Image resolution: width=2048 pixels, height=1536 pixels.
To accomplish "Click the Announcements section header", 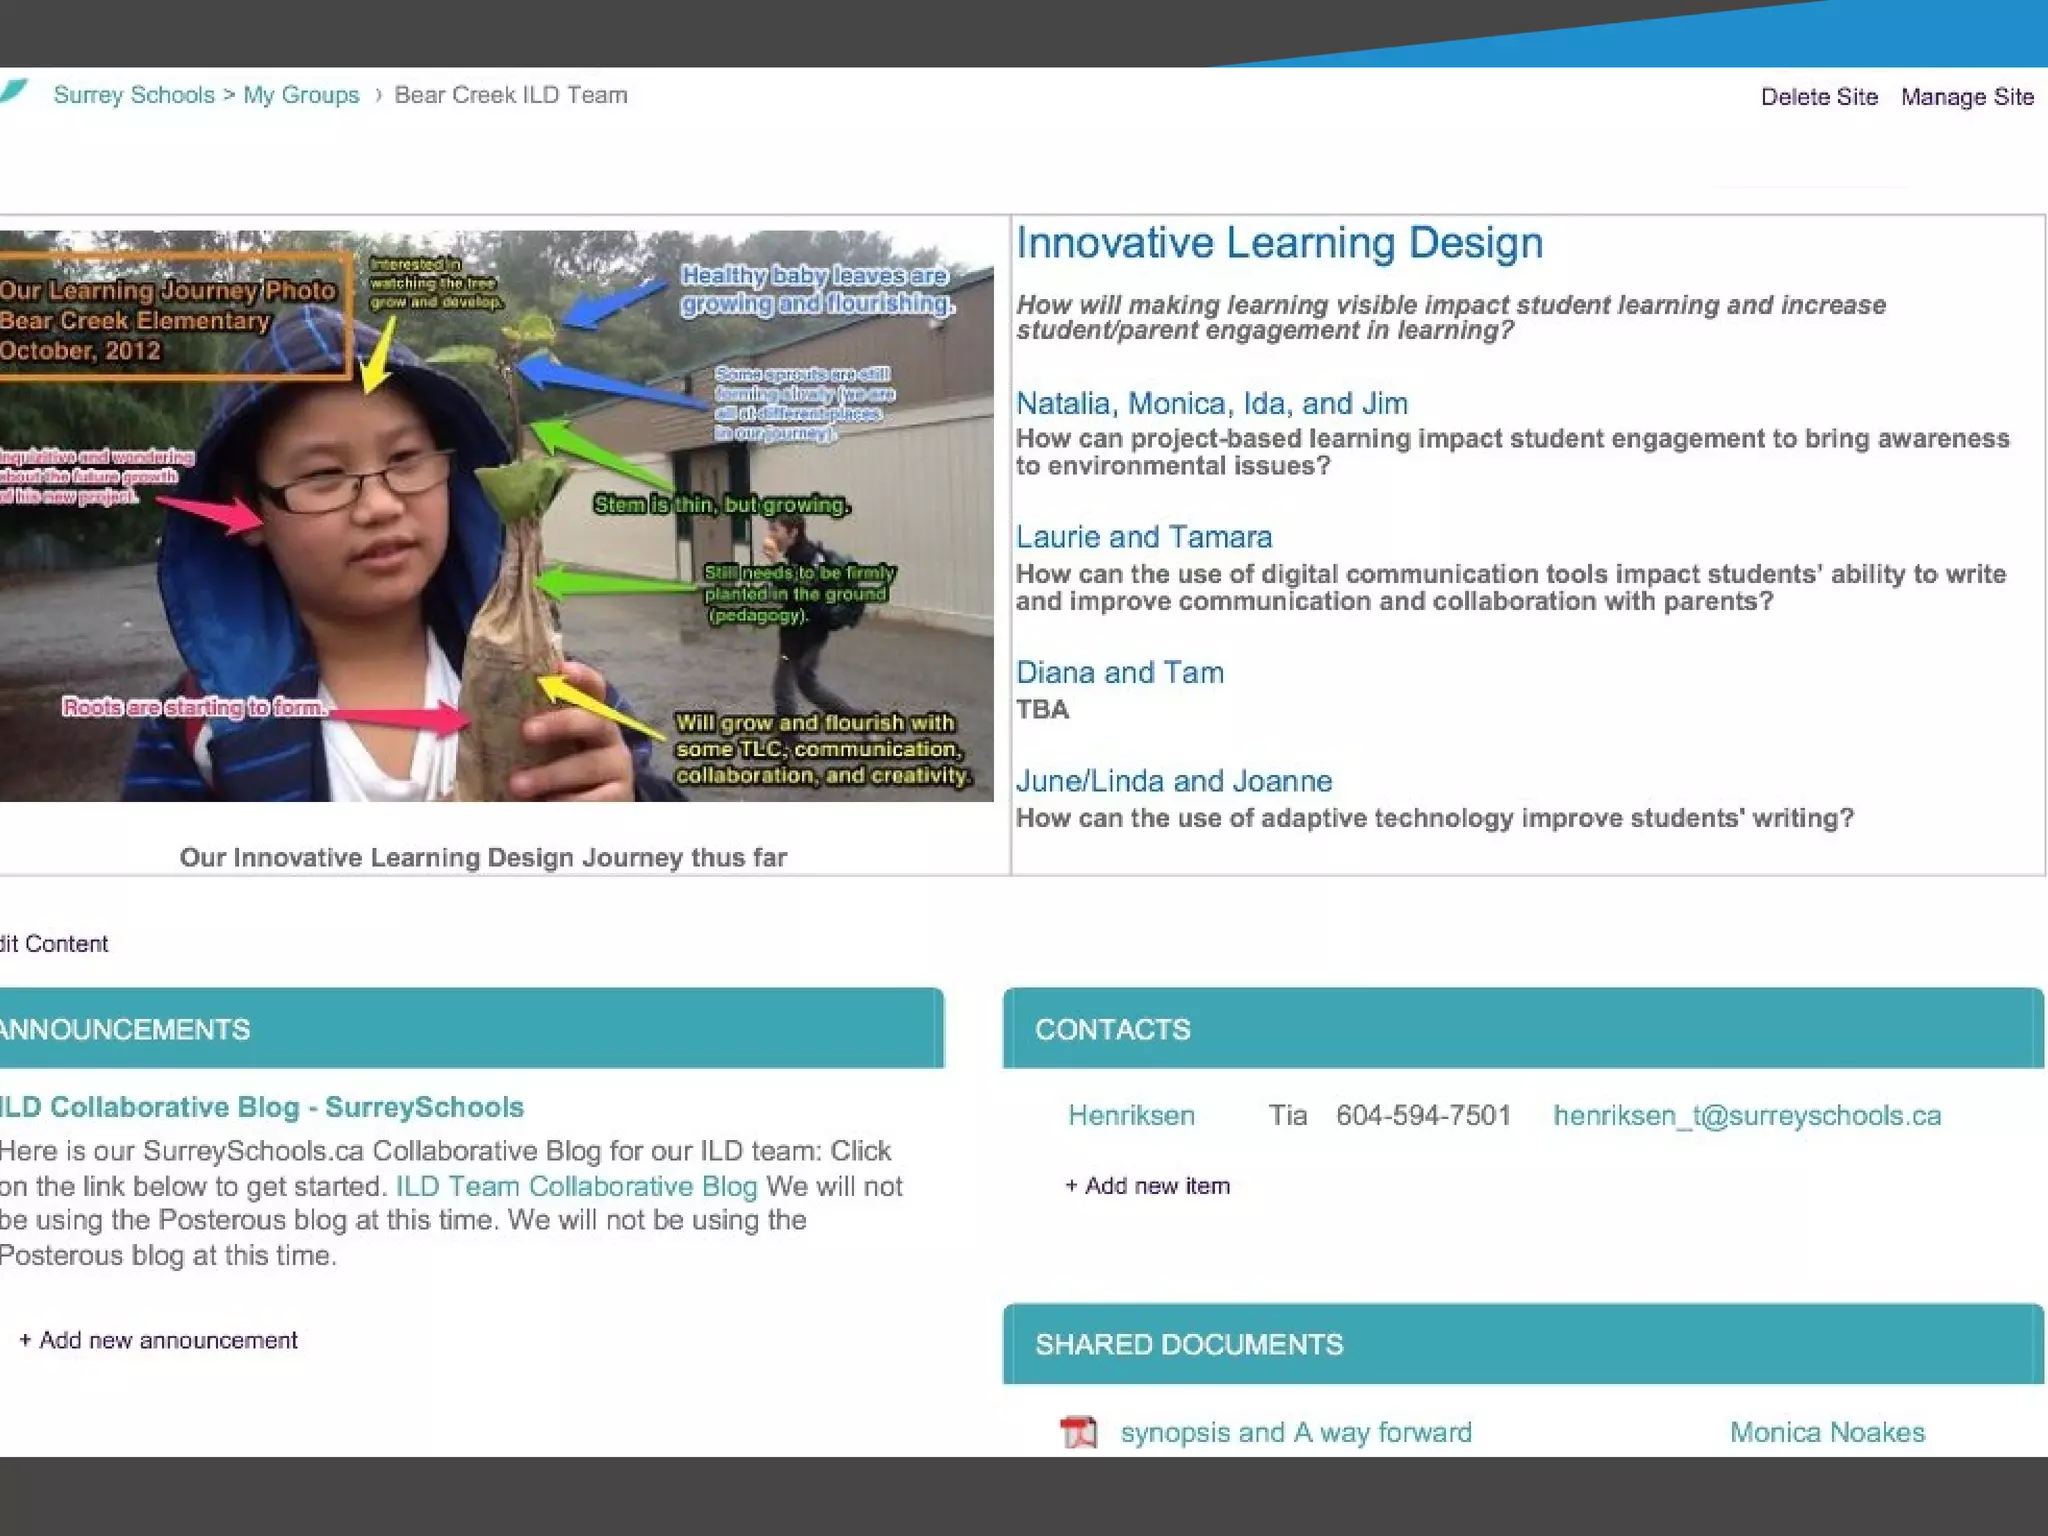I will coord(125,1029).
